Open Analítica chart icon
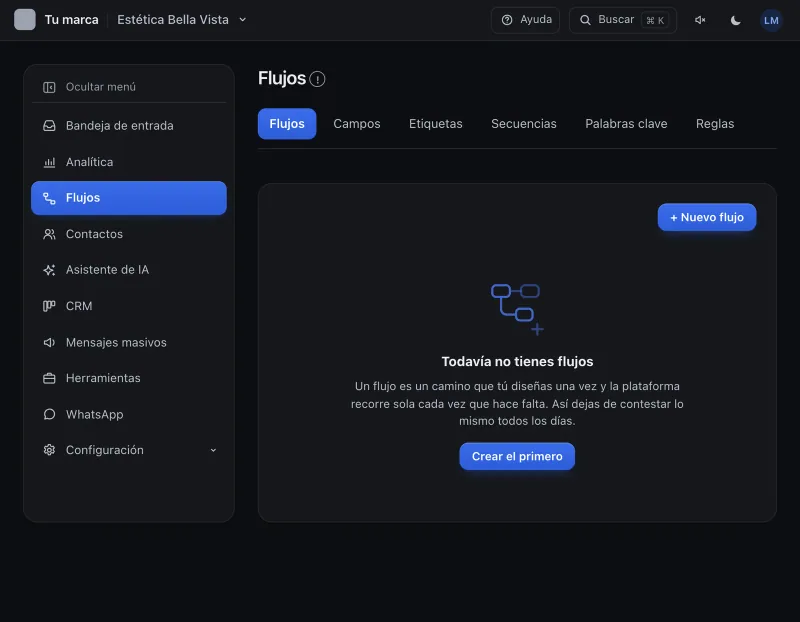Screen dimensions: 800x622 [x=49, y=162]
